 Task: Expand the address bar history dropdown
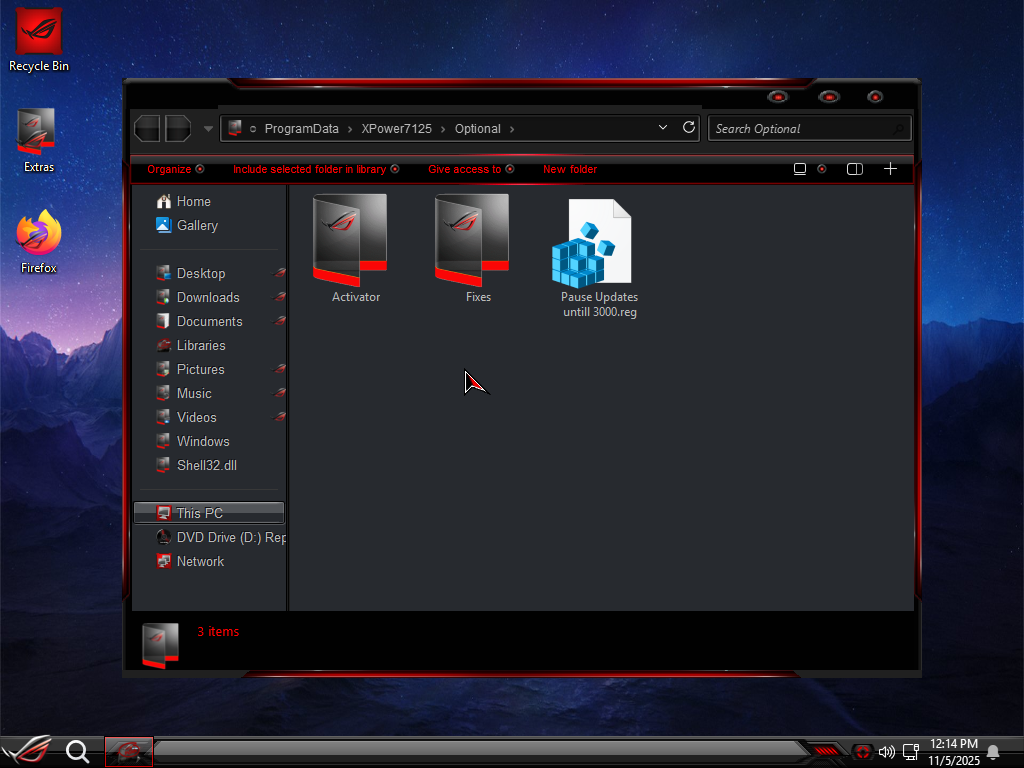(663, 127)
